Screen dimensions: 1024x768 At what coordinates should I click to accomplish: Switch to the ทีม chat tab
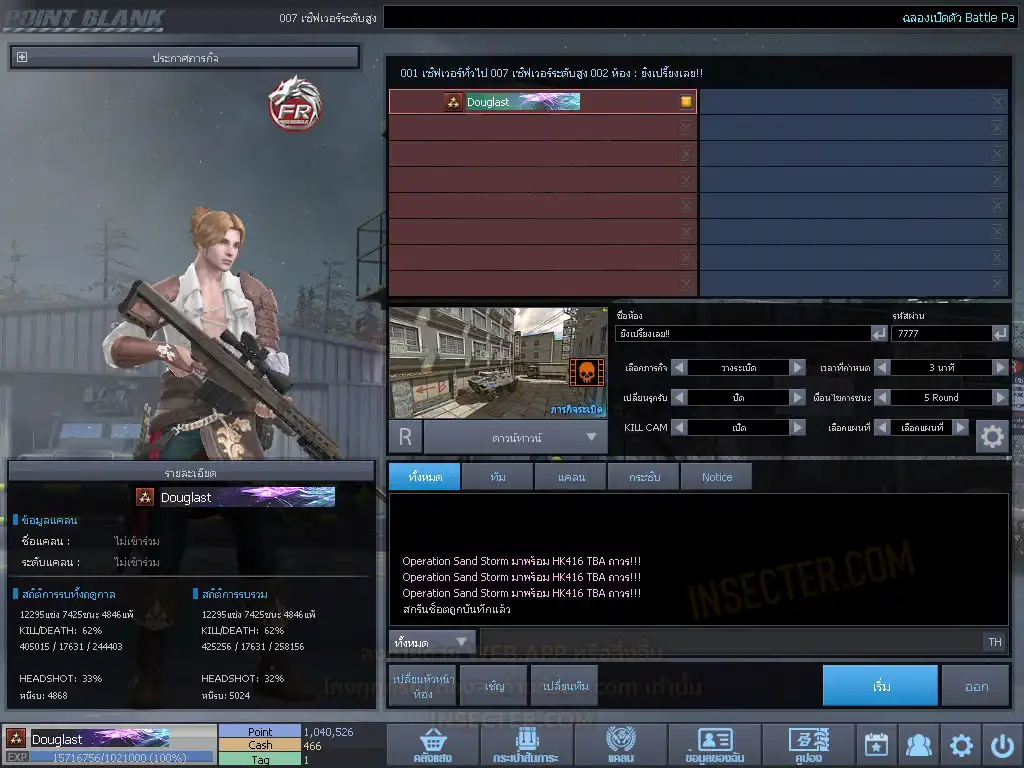pyautogui.click(x=497, y=477)
